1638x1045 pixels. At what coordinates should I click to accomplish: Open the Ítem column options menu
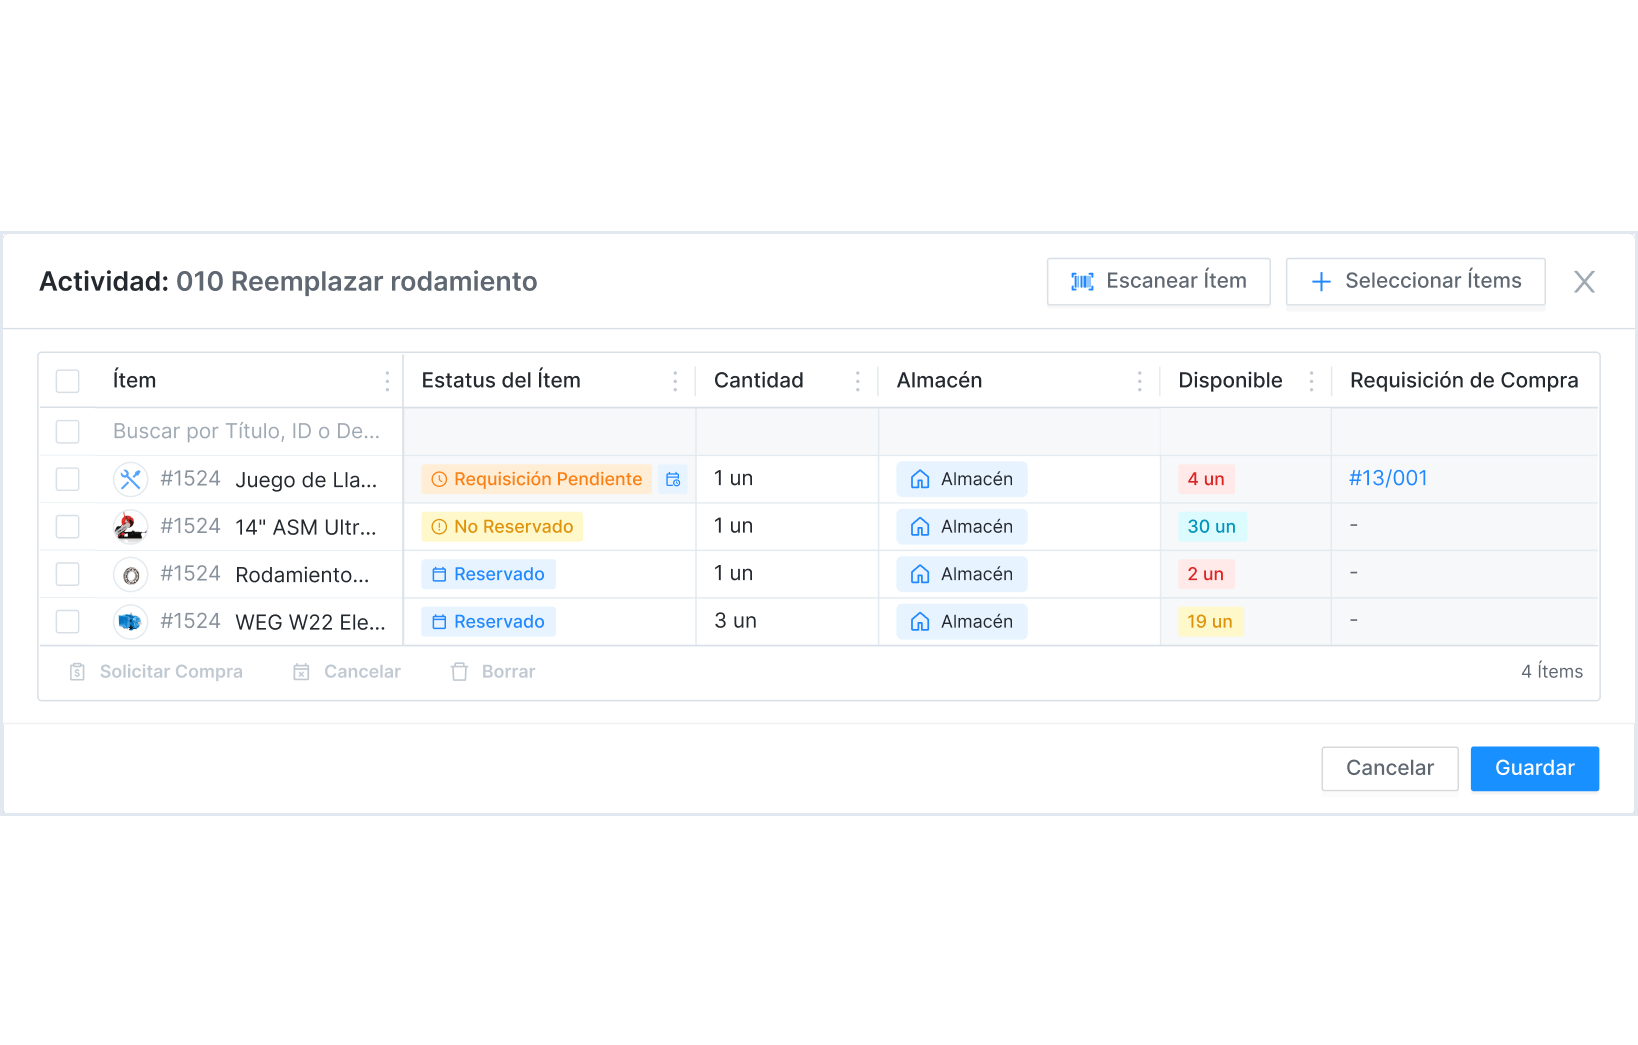(x=387, y=381)
